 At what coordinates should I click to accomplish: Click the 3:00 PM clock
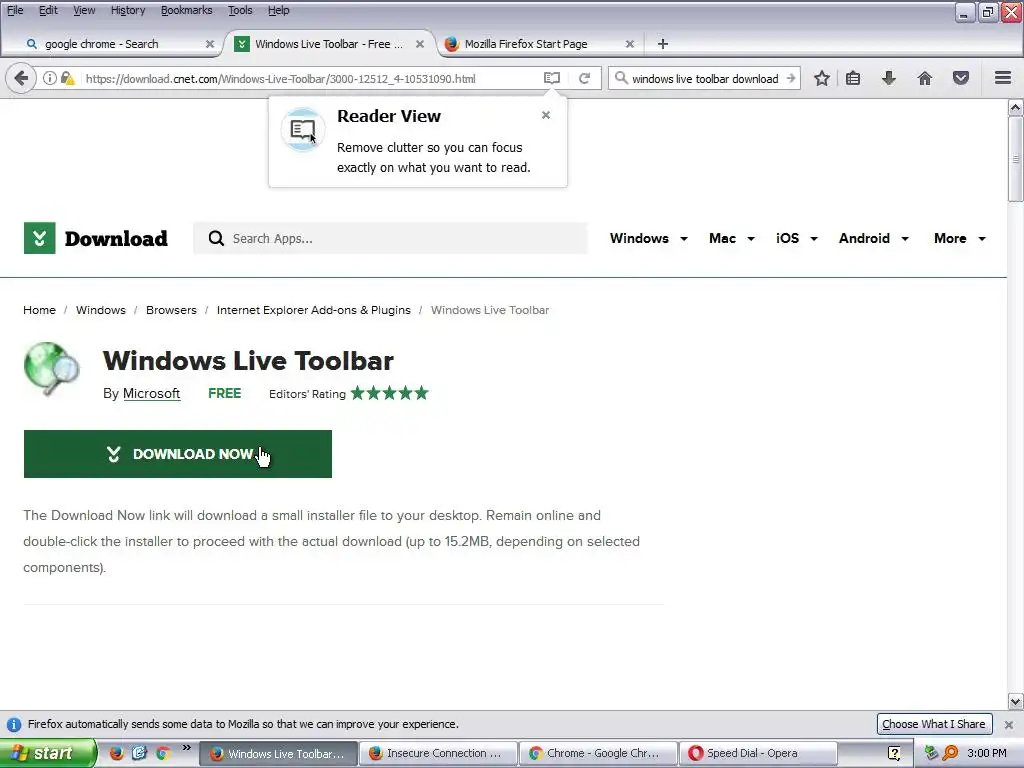pyautogui.click(x=987, y=753)
